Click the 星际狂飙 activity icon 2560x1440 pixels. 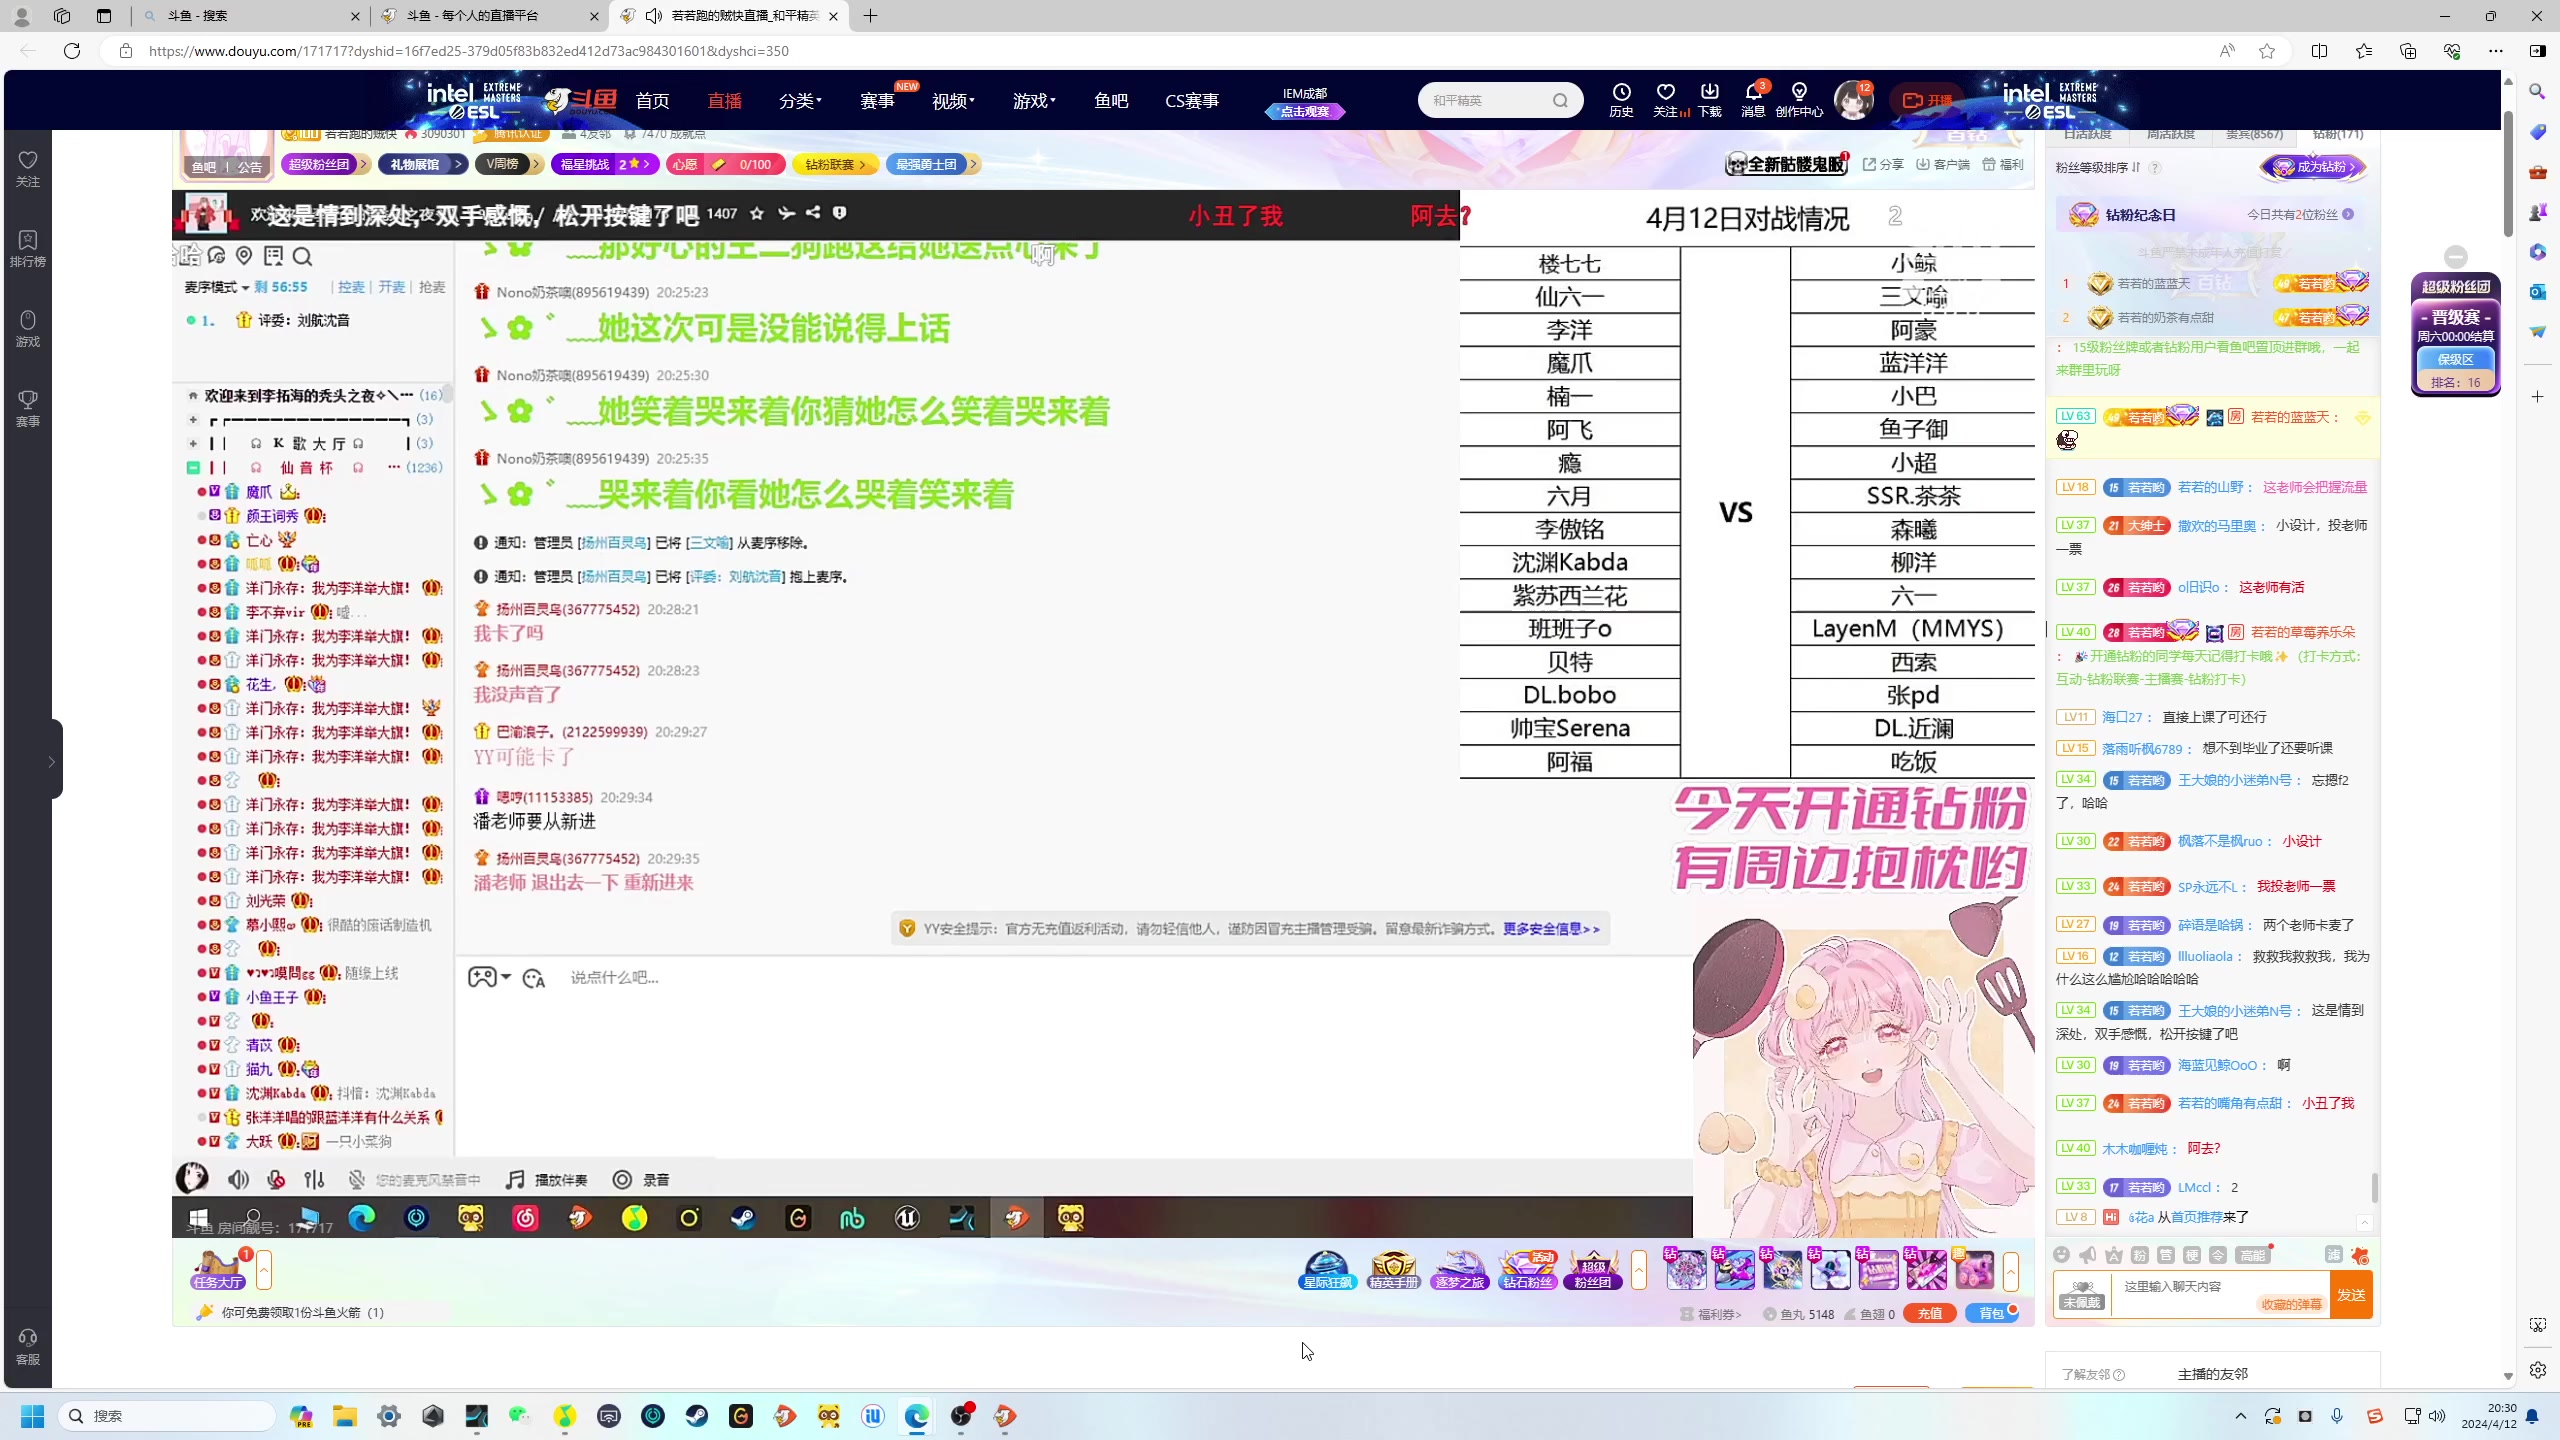[1327, 1269]
